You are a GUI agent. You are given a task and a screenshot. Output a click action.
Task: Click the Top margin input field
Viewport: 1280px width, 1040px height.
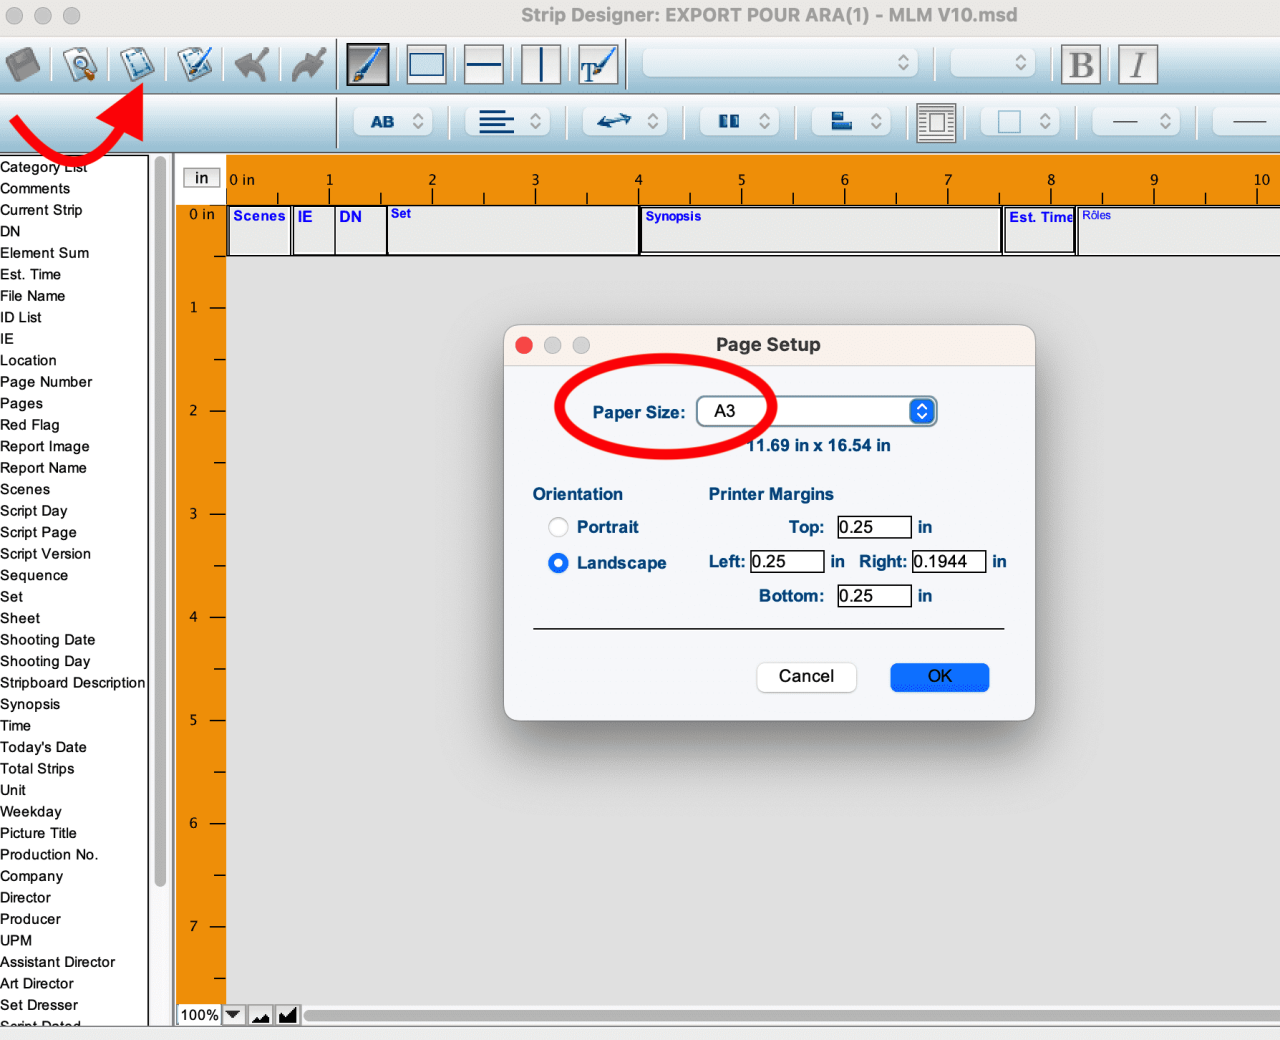tap(873, 527)
